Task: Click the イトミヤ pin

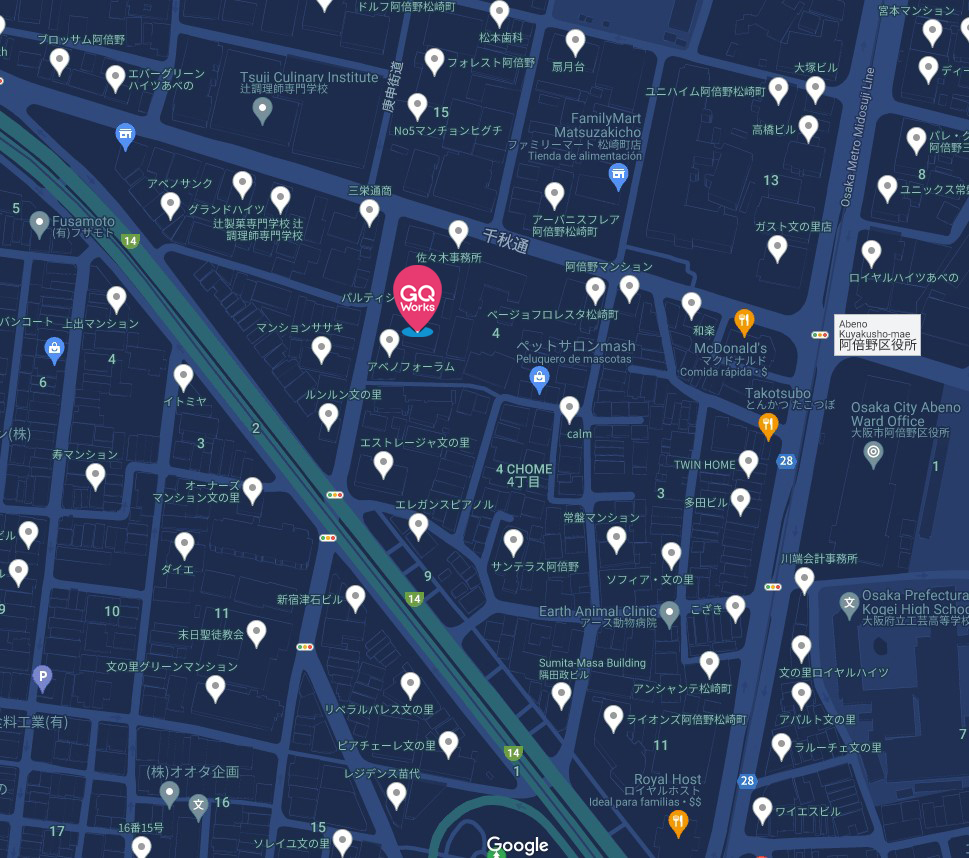Action: (x=184, y=378)
